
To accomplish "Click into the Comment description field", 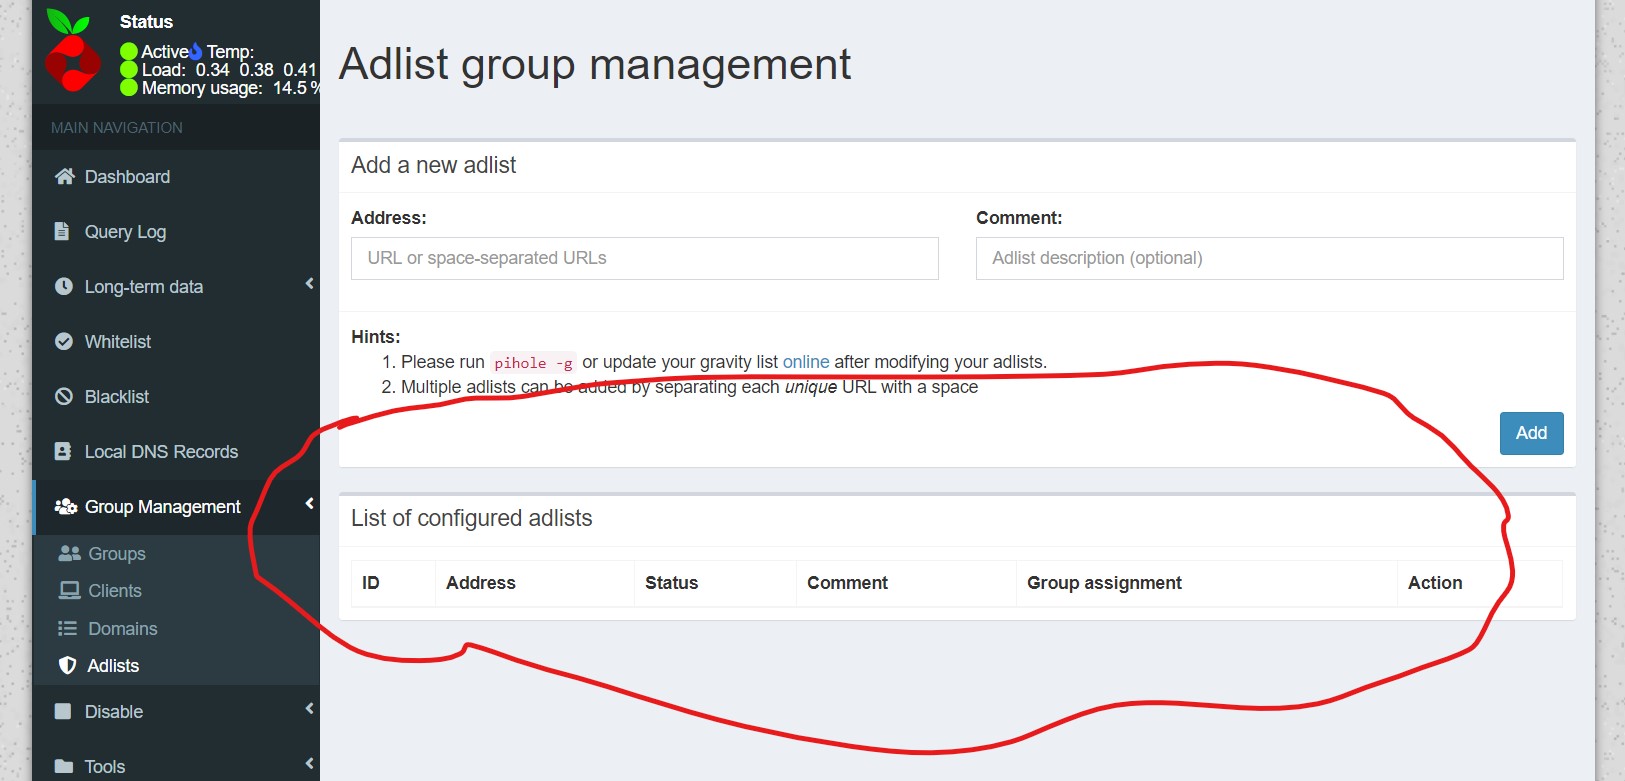I will click(x=1268, y=258).
